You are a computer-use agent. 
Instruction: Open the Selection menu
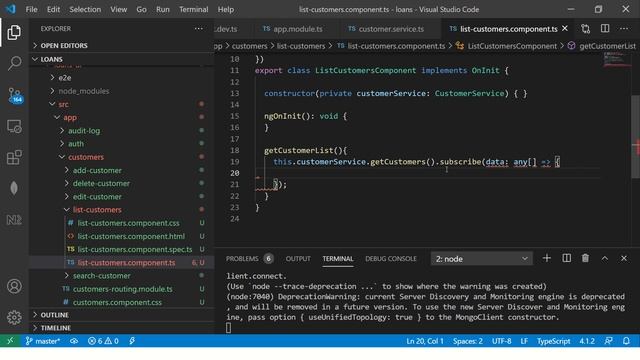point(85,9)
